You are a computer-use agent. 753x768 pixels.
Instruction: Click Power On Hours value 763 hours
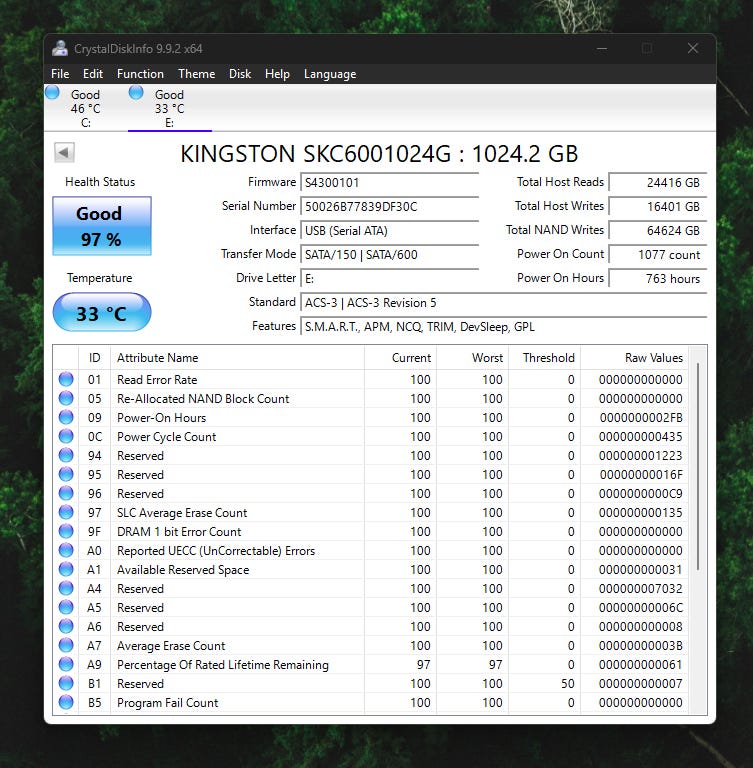coord(658,279)
